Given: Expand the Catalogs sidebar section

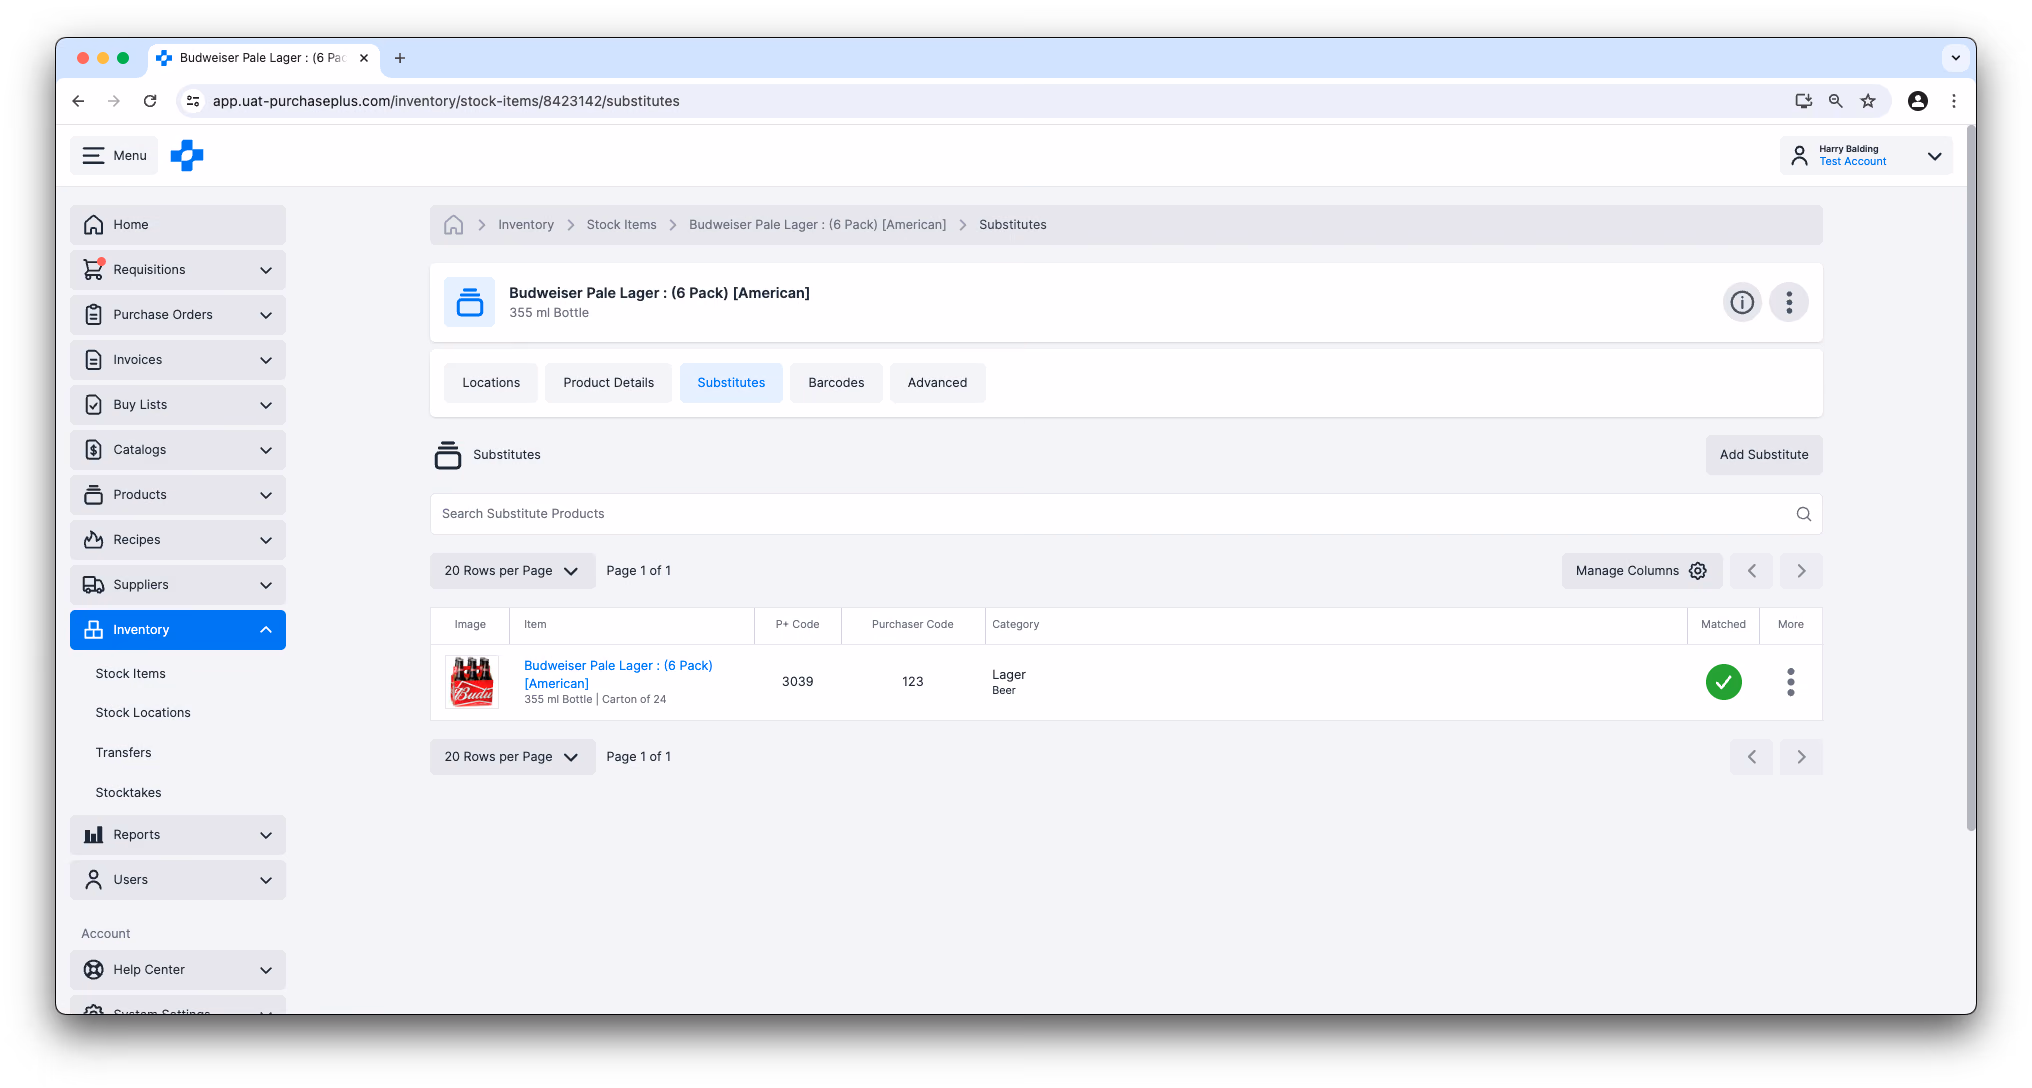Looking at the screenshot, I should tap(178, 450).
